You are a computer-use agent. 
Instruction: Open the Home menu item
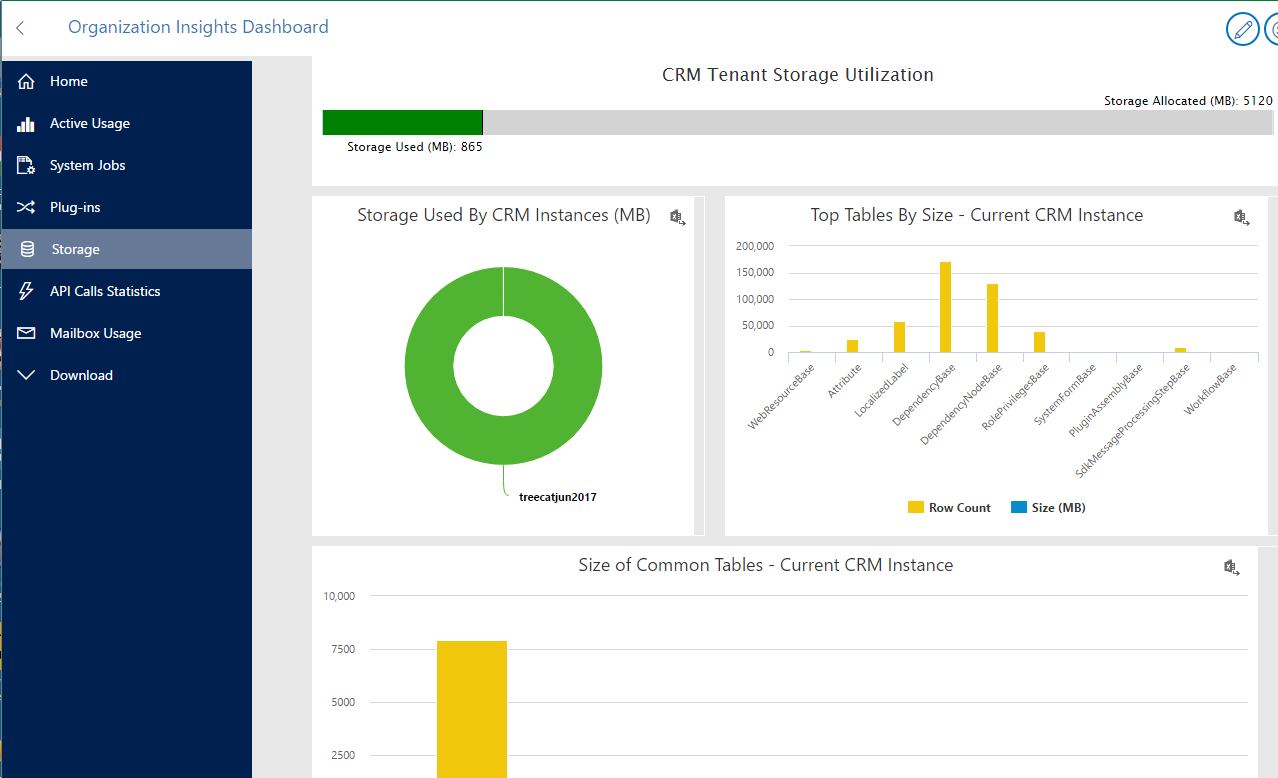(126, 81)
